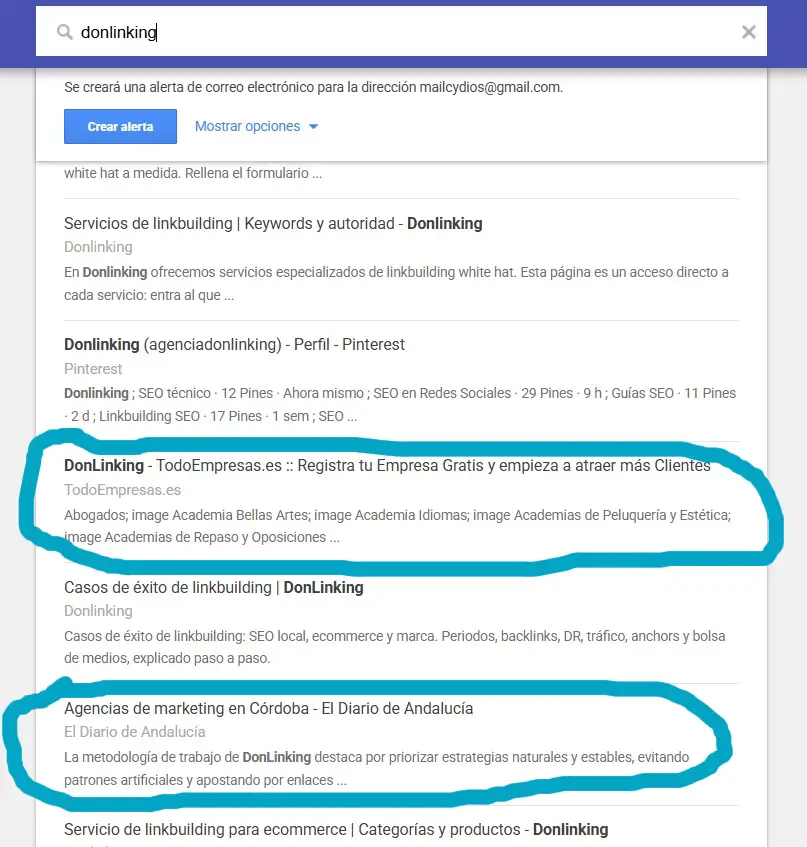Click the TodoEmpresas.es source label

pos(123,490)
